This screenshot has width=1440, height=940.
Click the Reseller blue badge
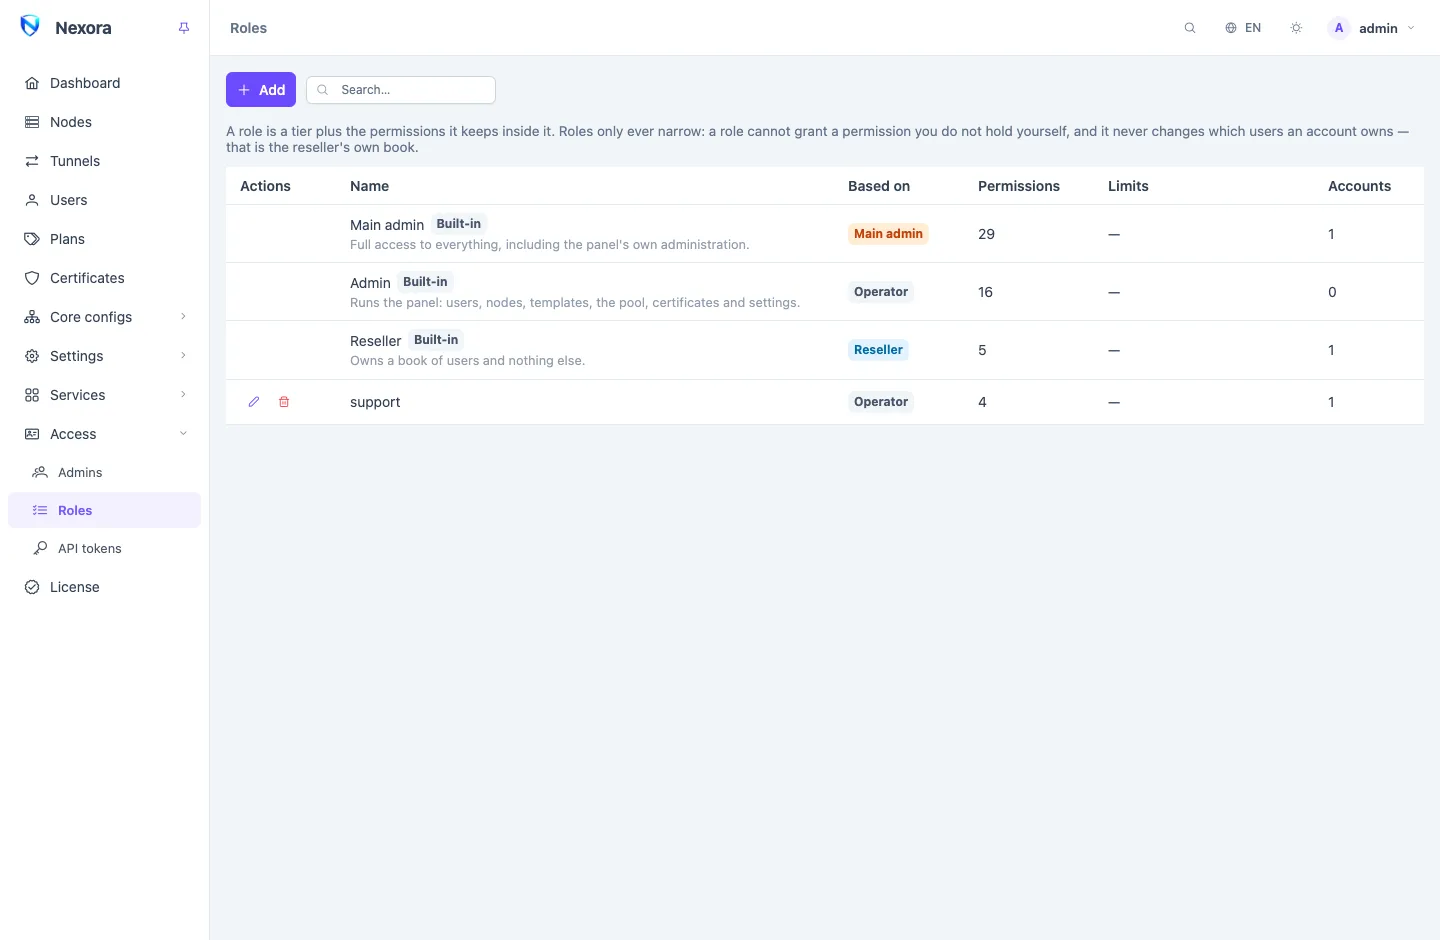pos(878,350)
